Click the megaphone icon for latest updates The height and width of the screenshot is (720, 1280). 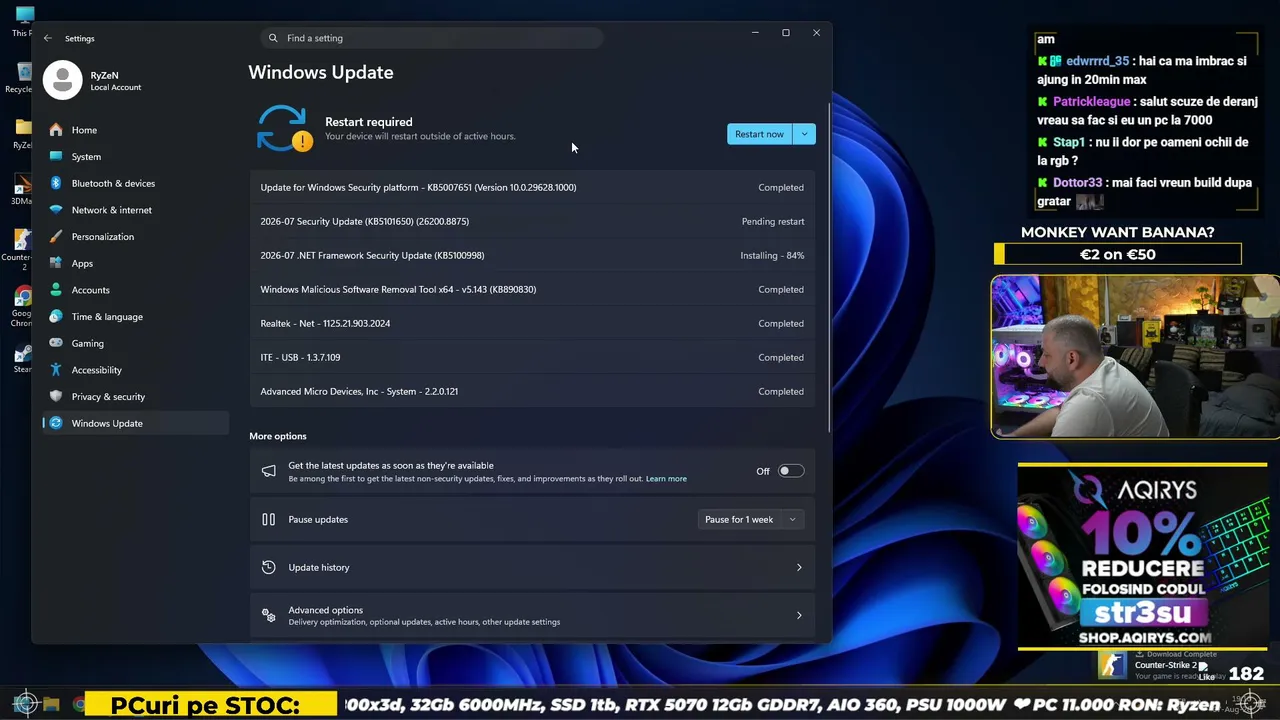[268, 471]
